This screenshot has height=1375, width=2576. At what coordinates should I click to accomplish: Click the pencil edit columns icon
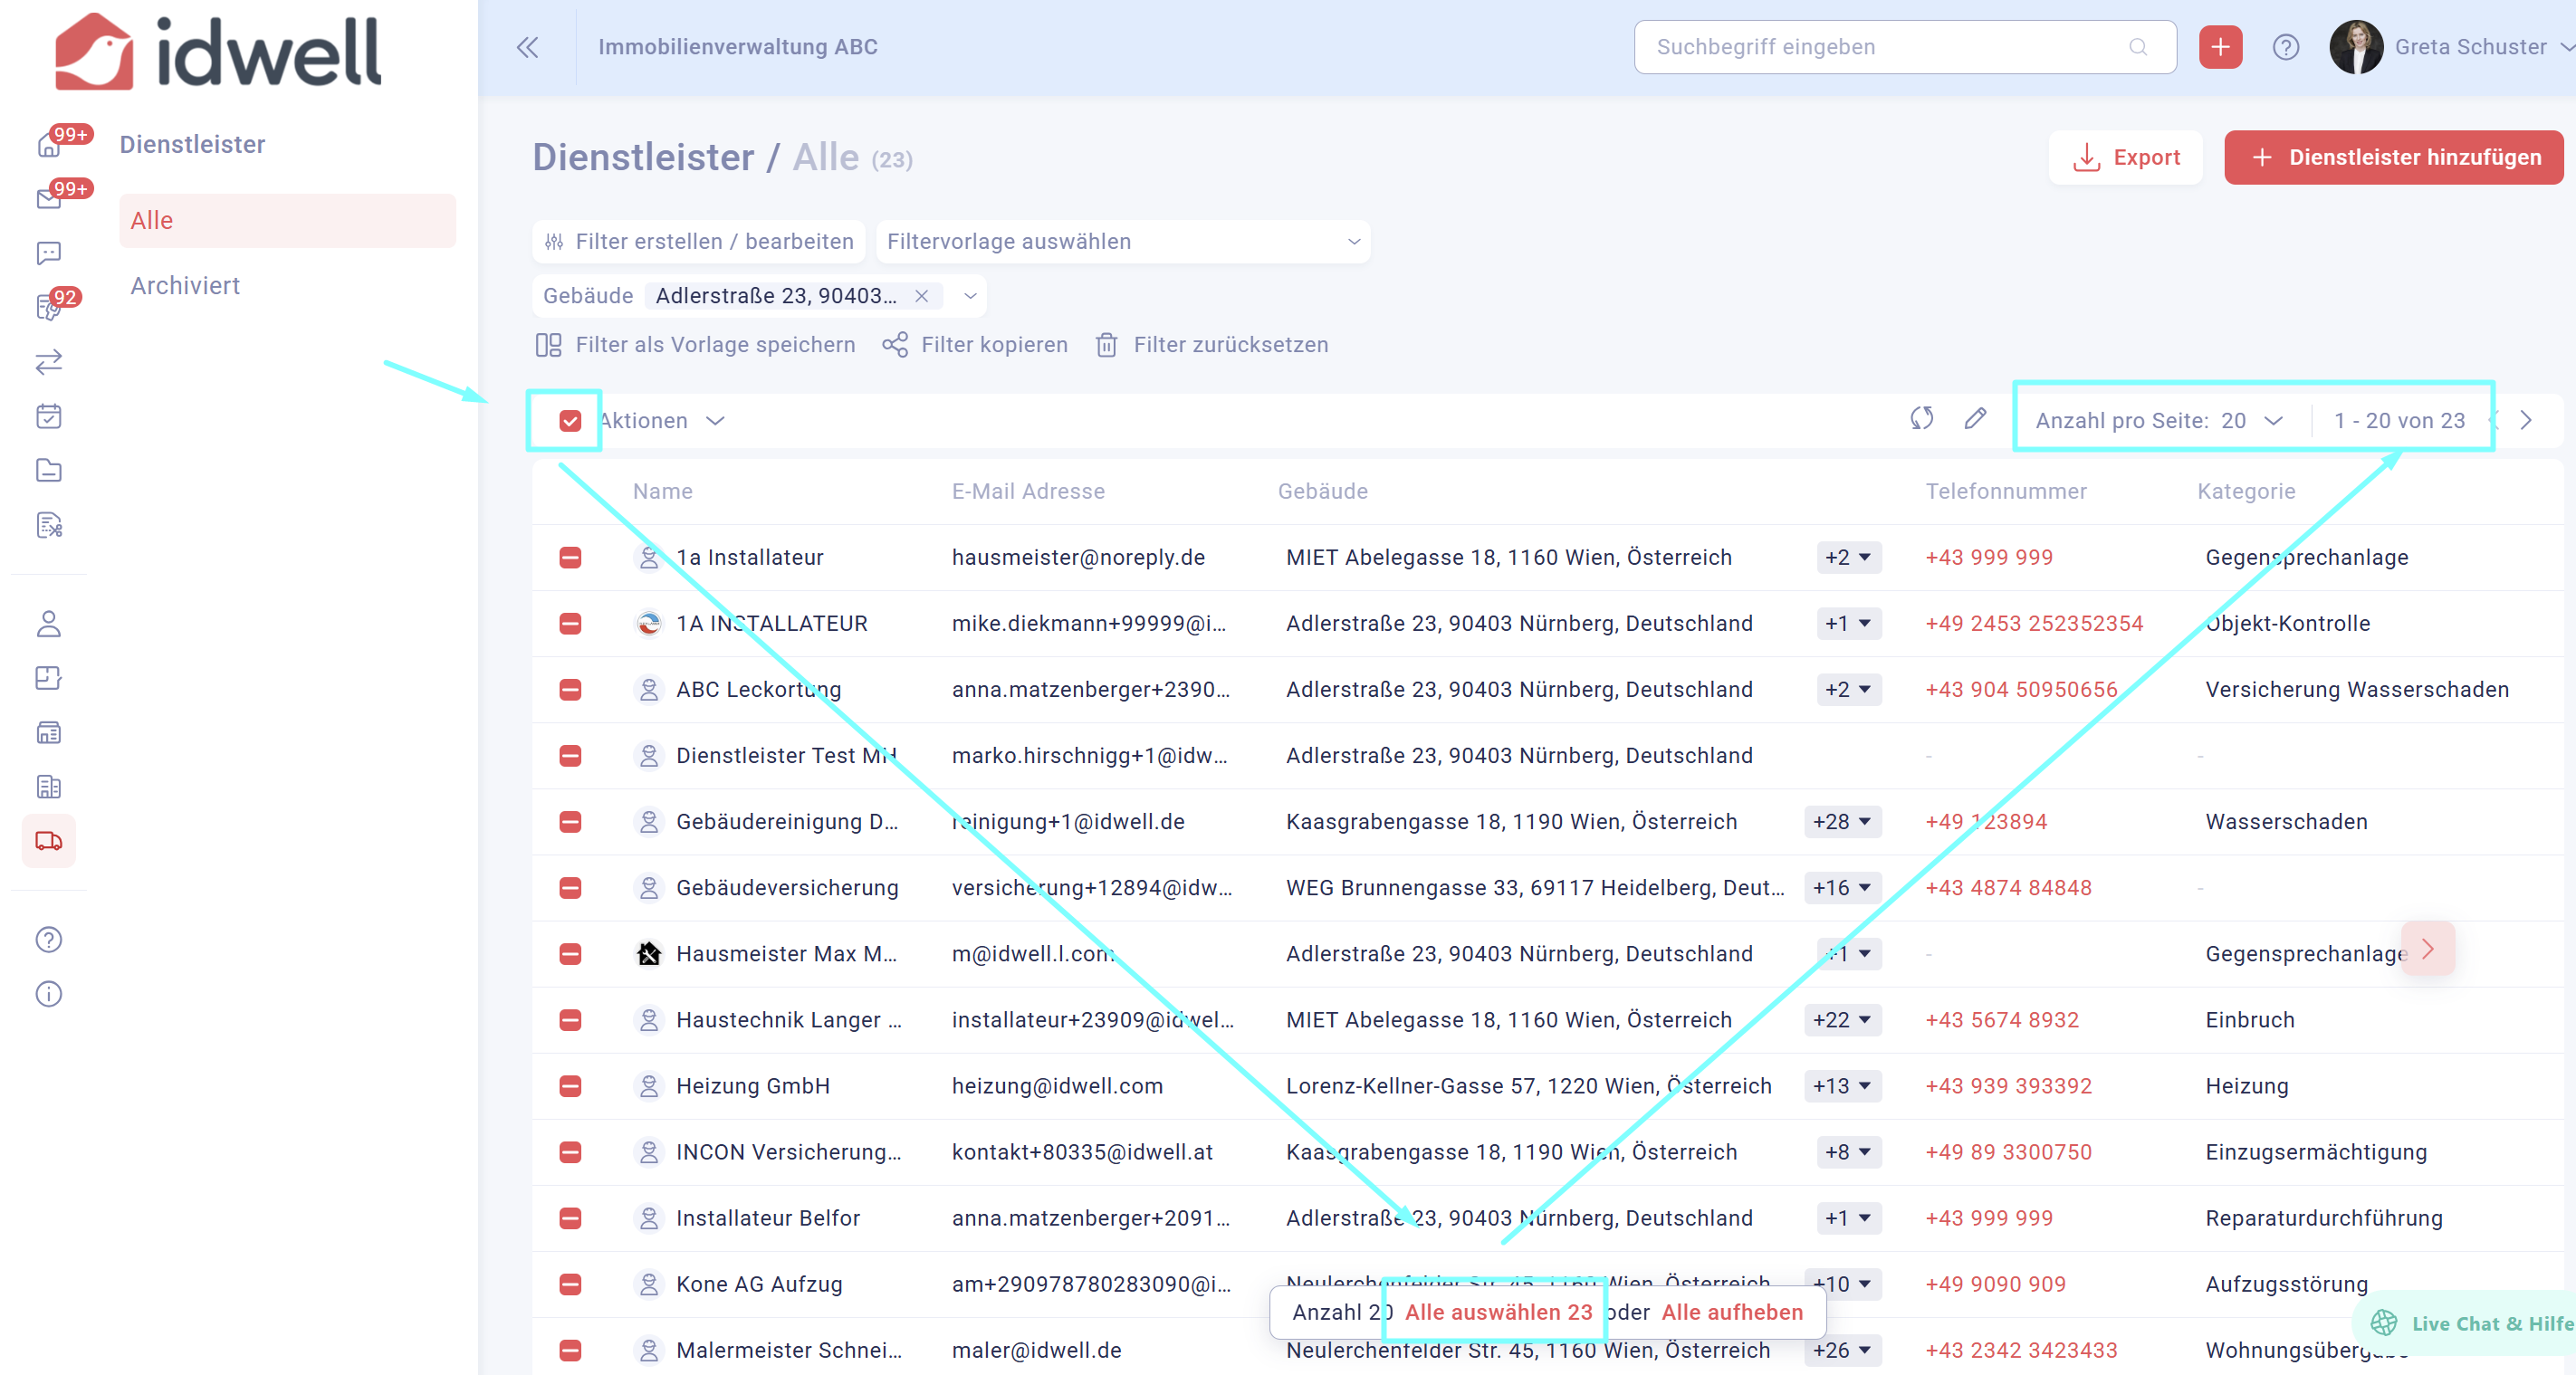(1974, 419)
